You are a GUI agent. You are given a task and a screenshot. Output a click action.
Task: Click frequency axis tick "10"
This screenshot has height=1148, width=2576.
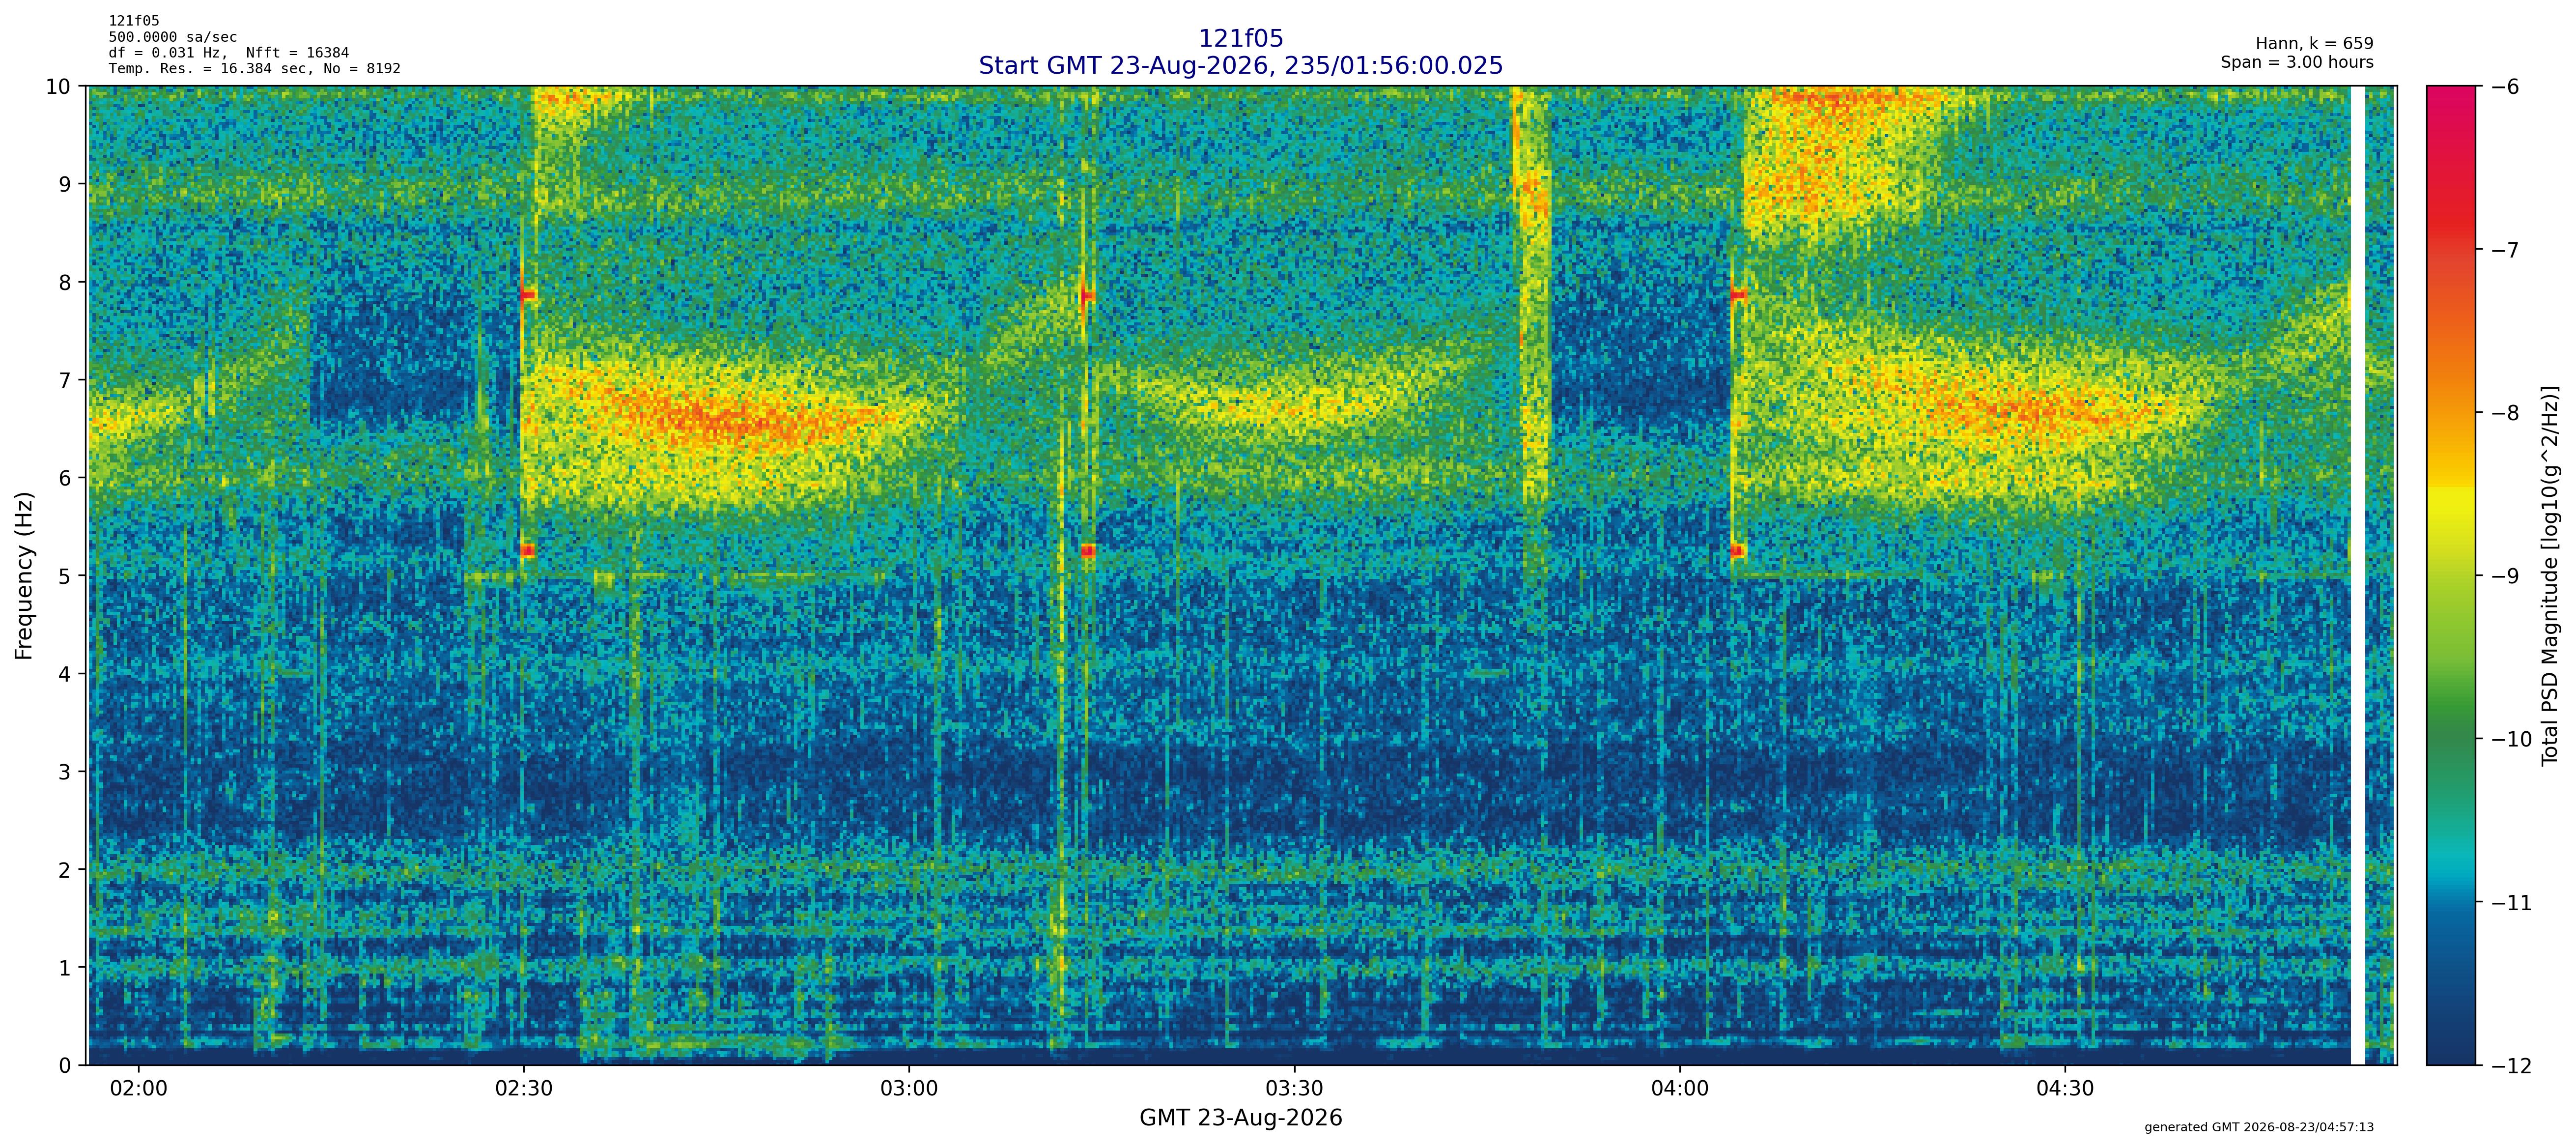tap(58, 87)
